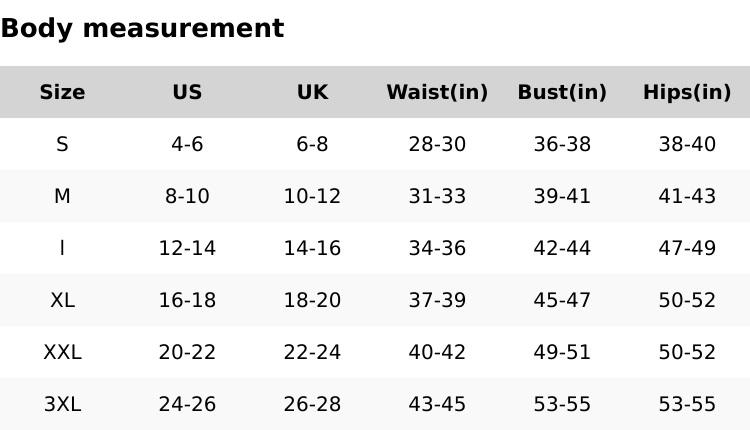Select the Hips(in) column header
This screenshot has width=750, height=430.
(x=687, y=92)
